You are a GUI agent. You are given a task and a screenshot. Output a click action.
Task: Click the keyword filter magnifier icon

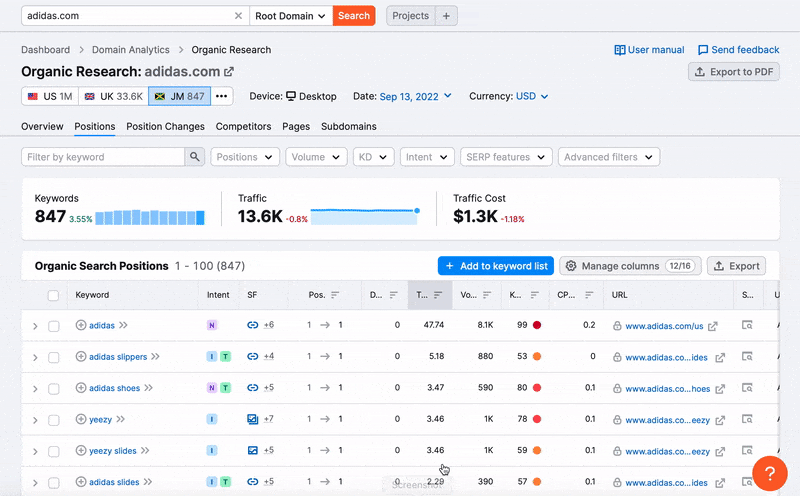[x=194, y=157]
